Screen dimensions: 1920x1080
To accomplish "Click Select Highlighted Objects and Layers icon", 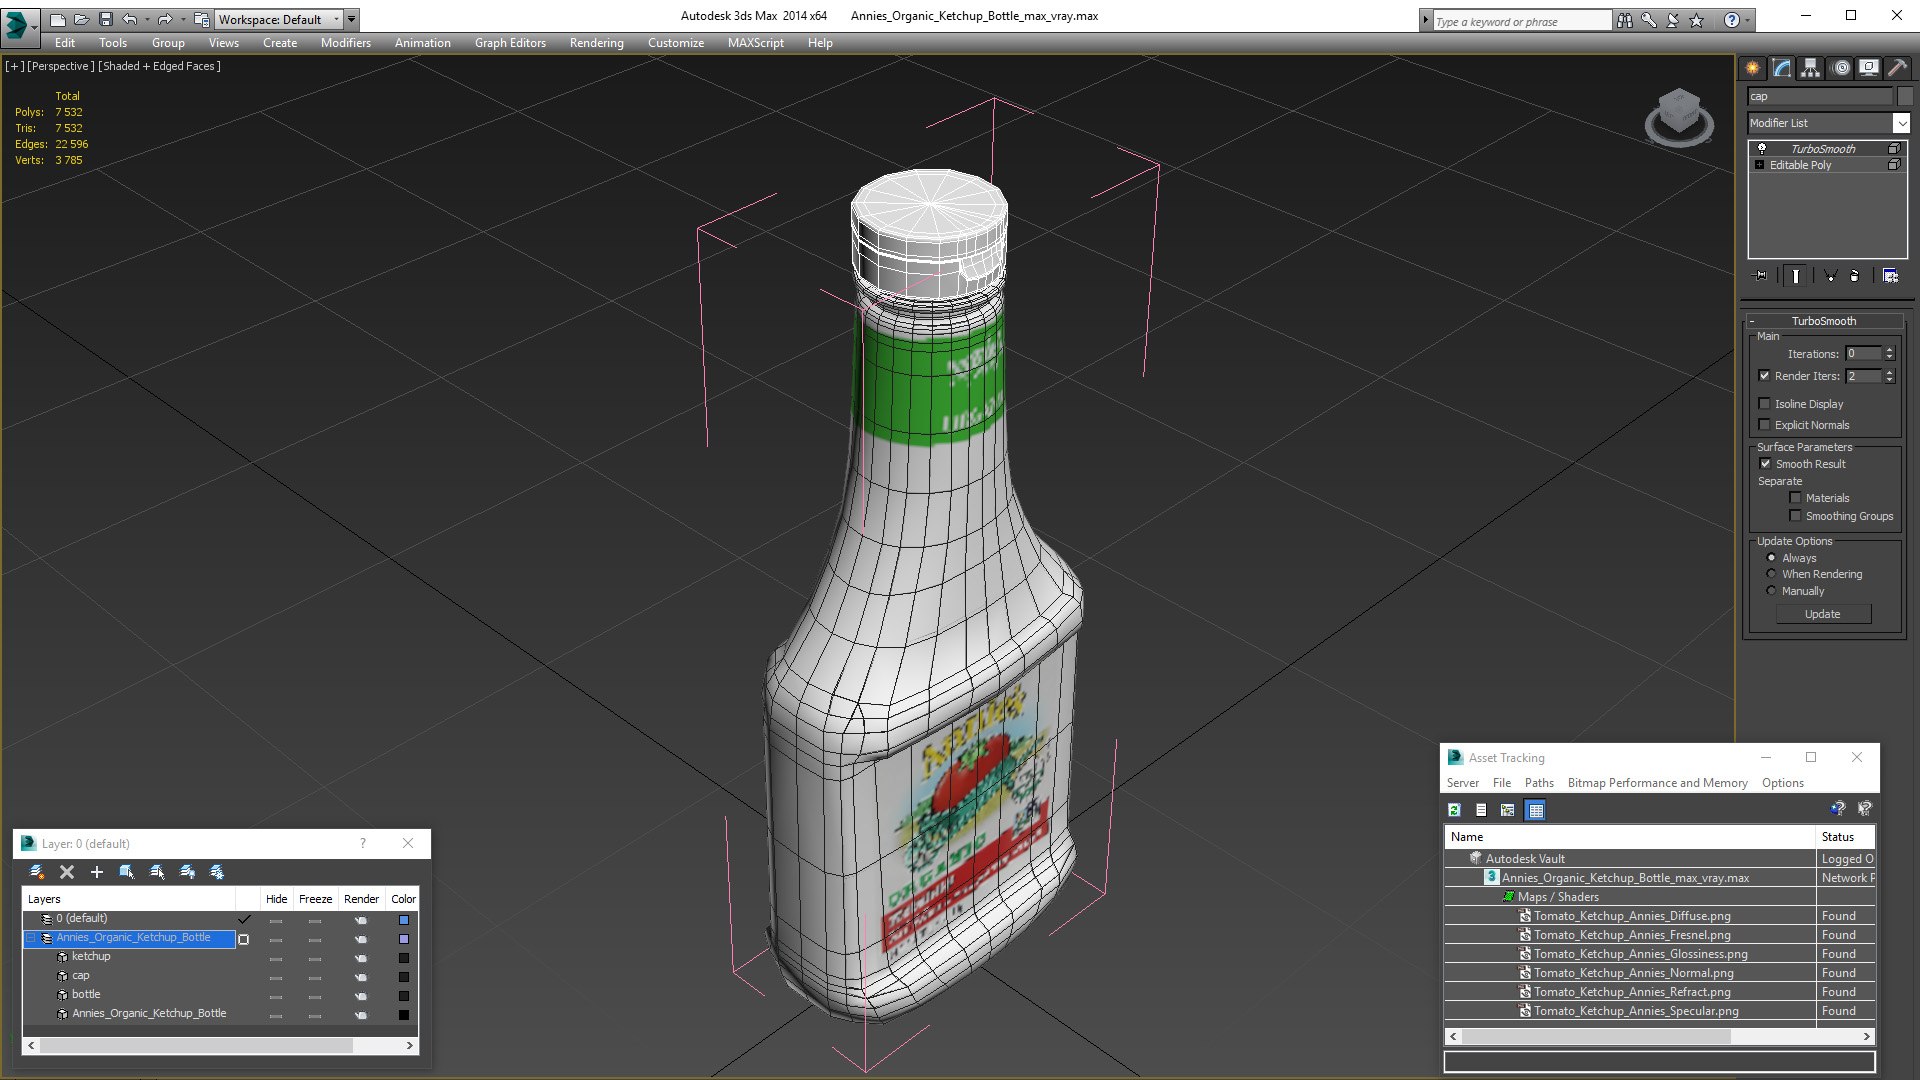I will [x=127, y=872].
